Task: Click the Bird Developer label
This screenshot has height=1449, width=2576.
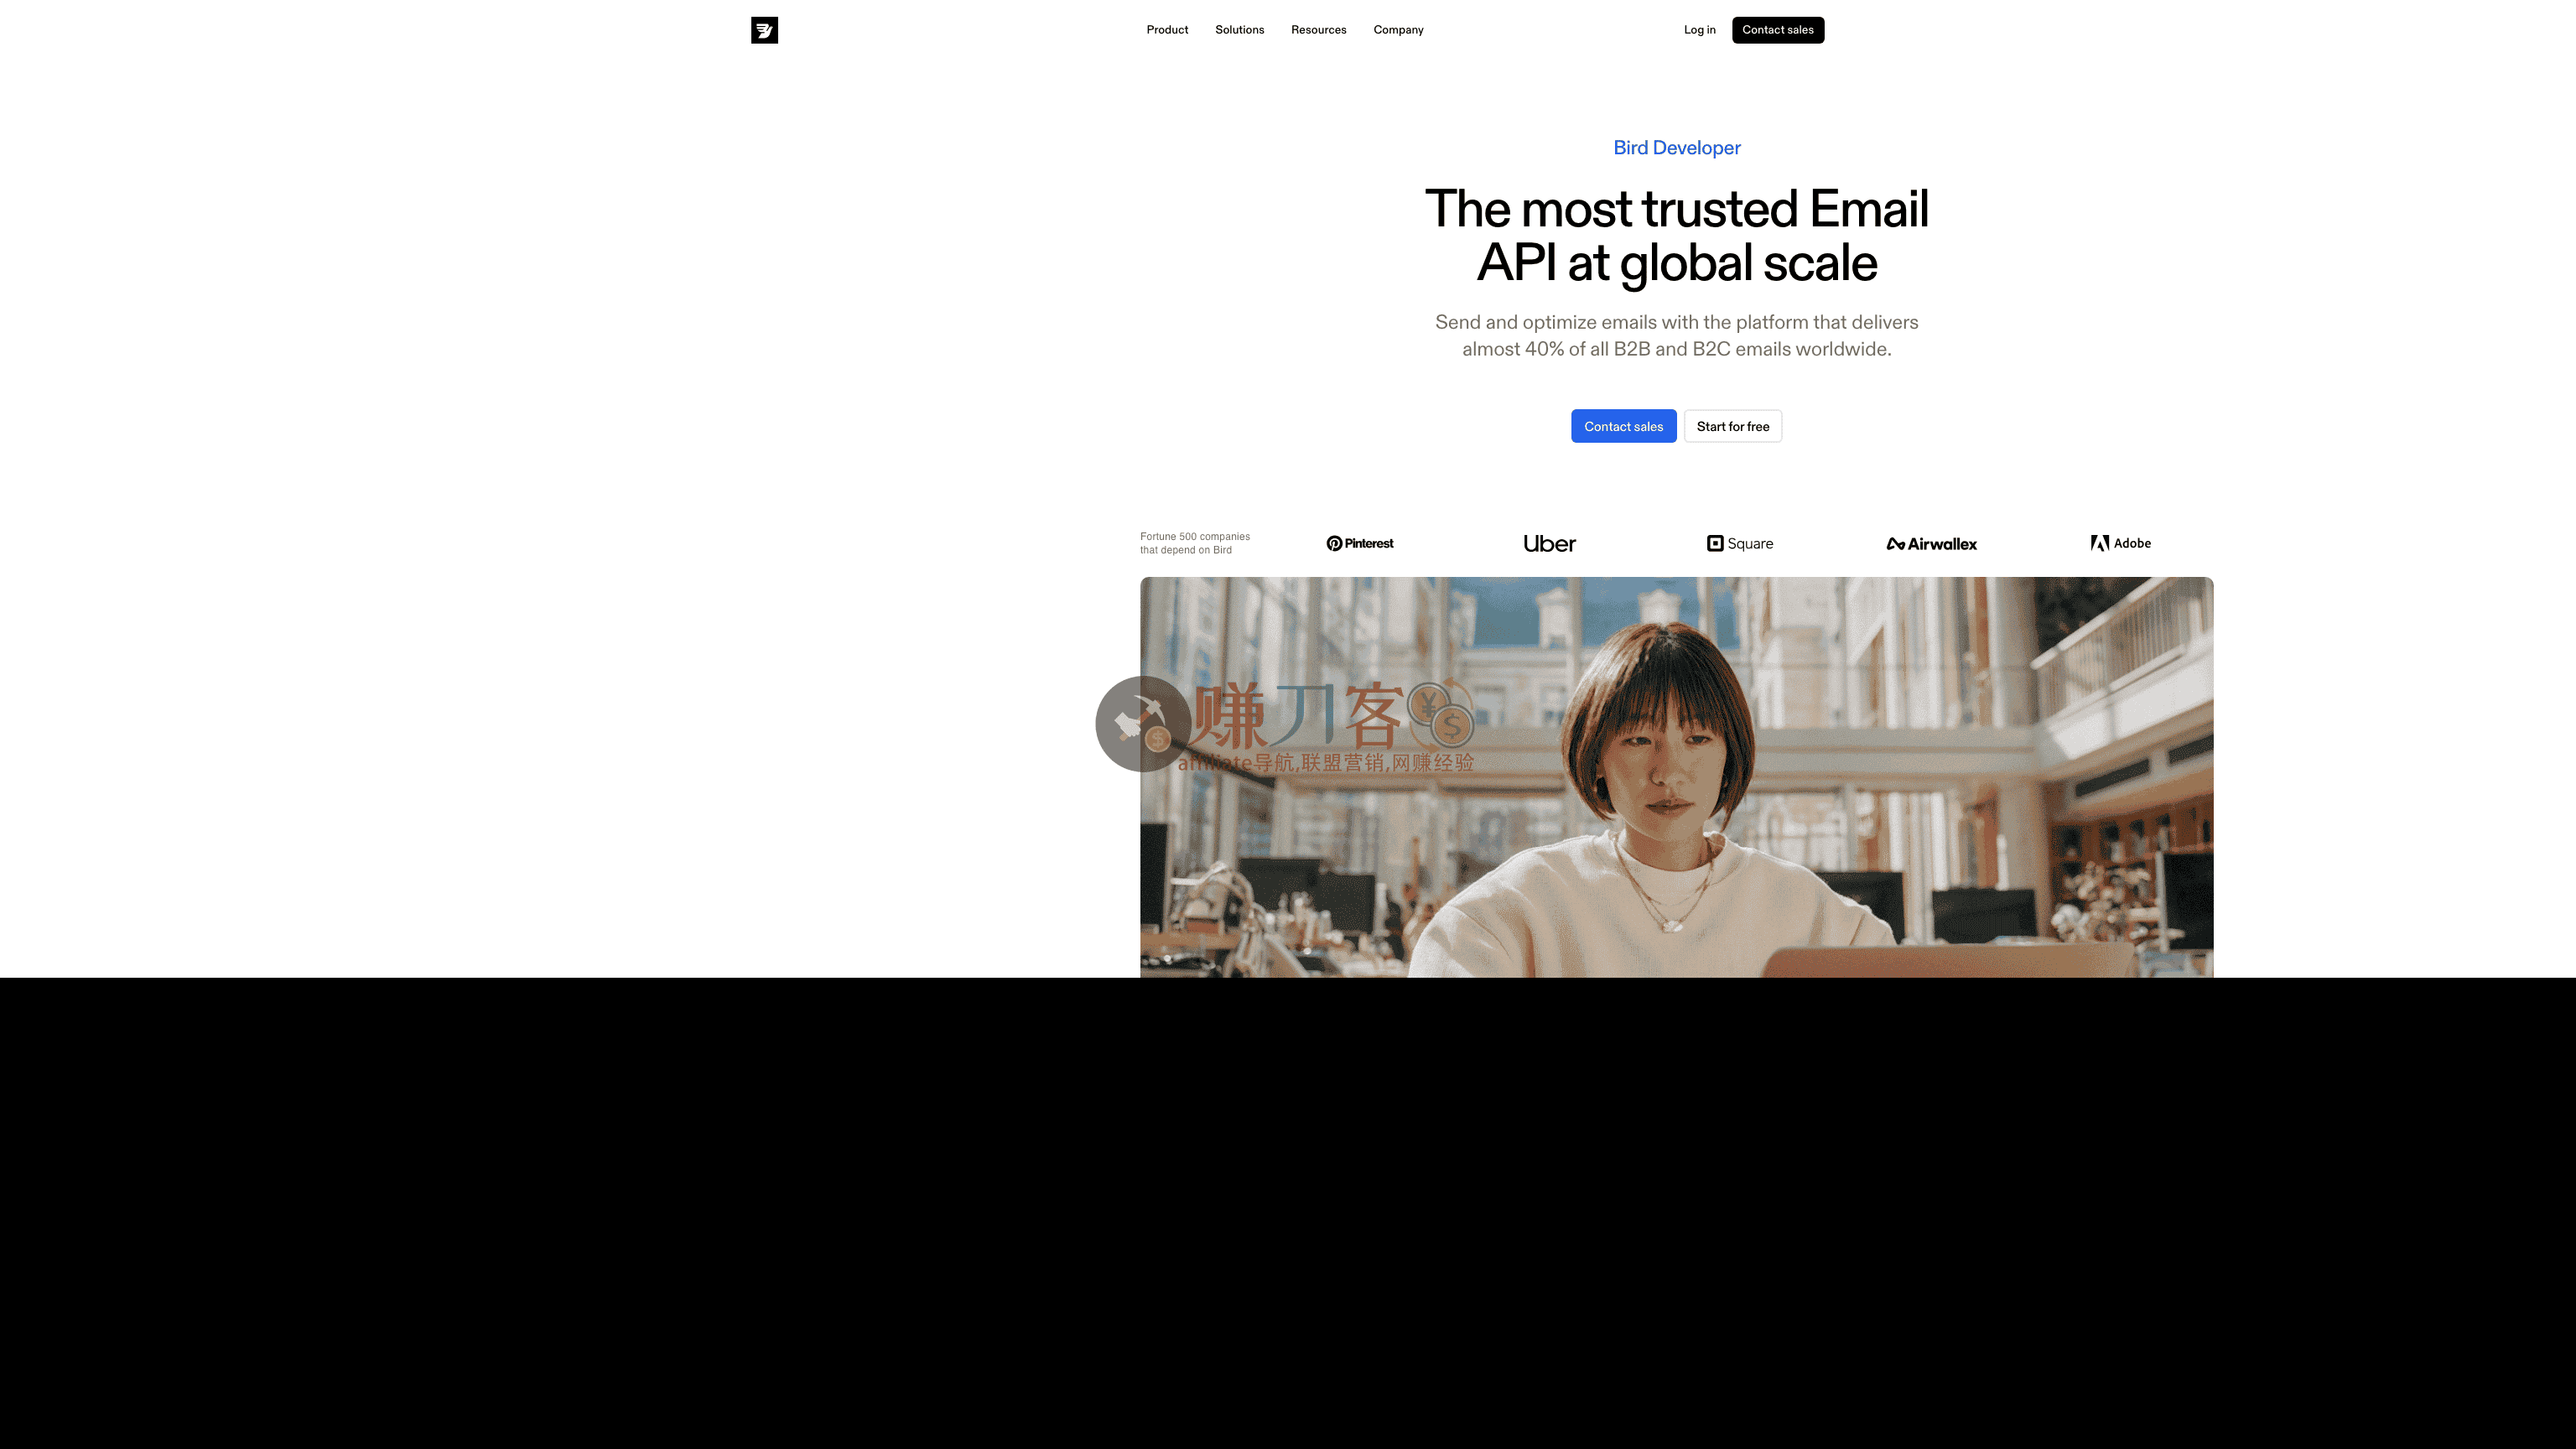Action: [x=1676, y=148]
